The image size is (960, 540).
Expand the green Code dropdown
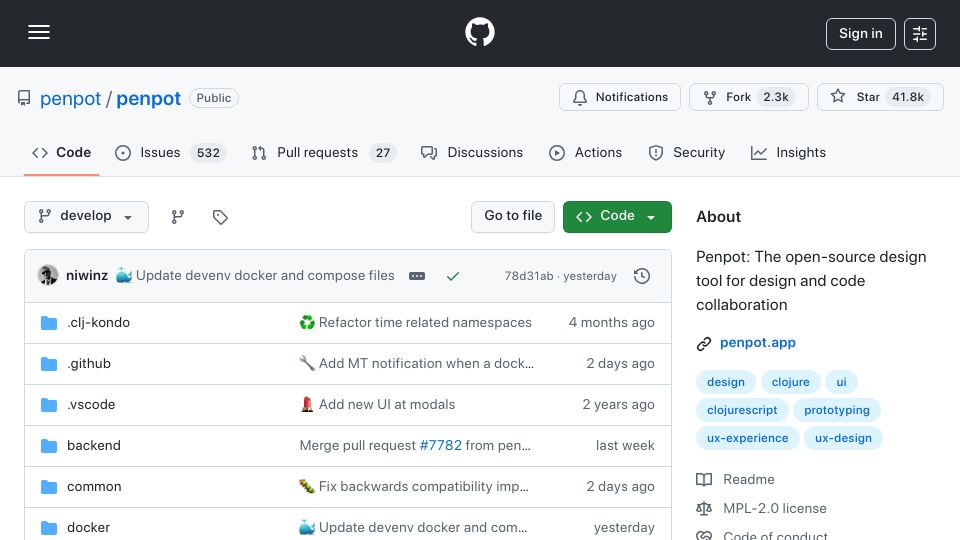pos(617,217)
